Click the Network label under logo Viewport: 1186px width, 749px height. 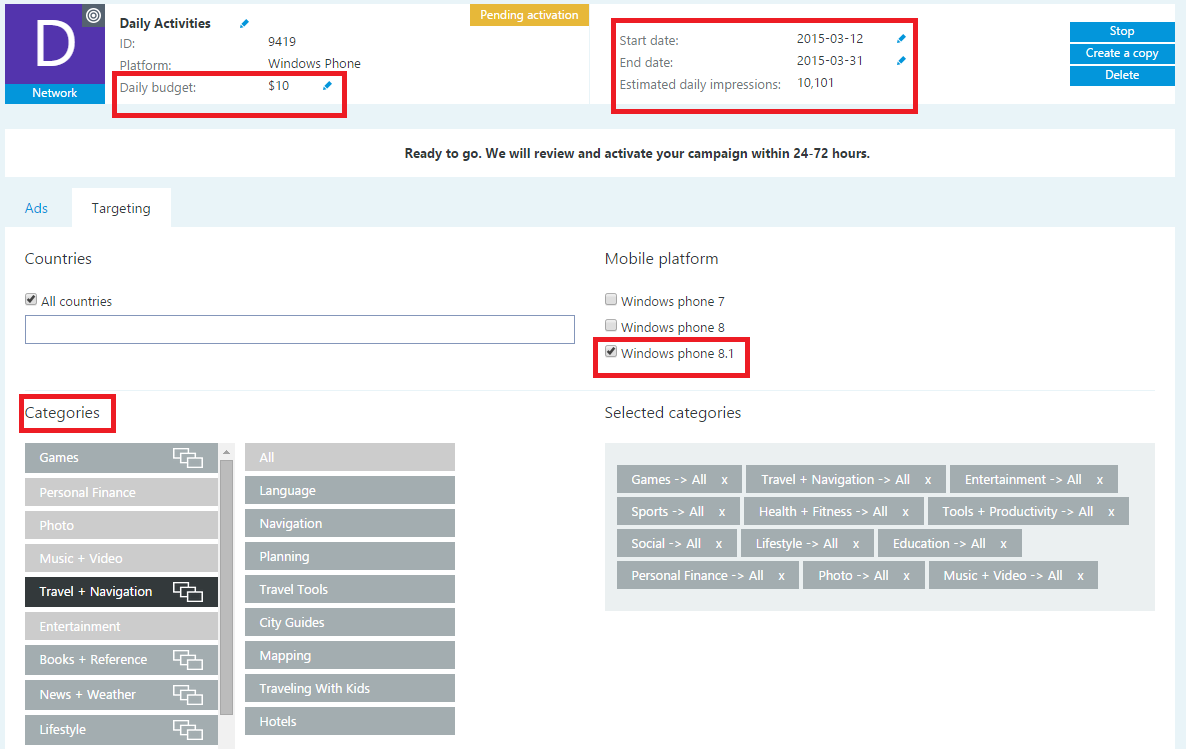click(54, 93)
